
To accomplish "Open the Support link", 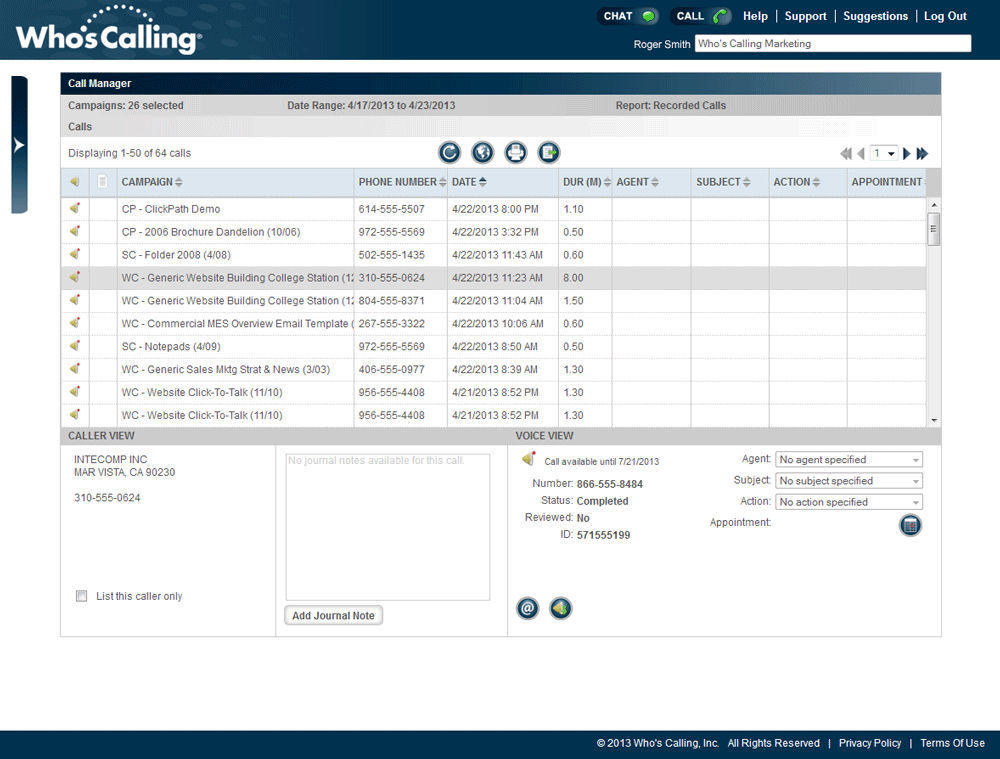I will (x=805, y=16).
